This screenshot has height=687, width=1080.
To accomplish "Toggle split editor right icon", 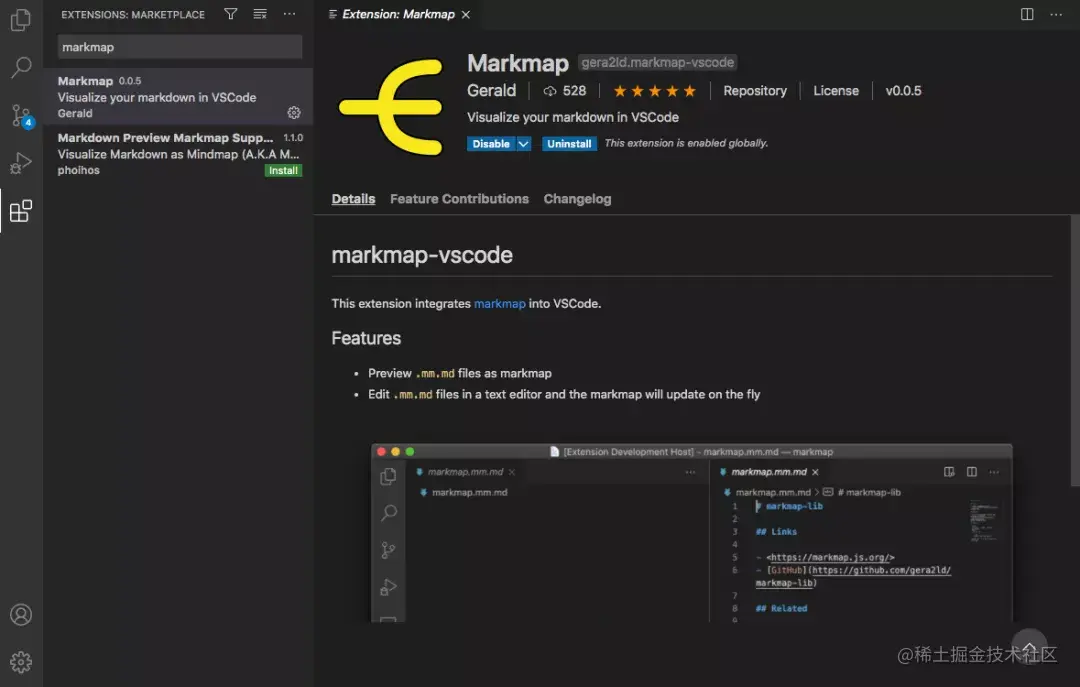I will [1027, 14].
